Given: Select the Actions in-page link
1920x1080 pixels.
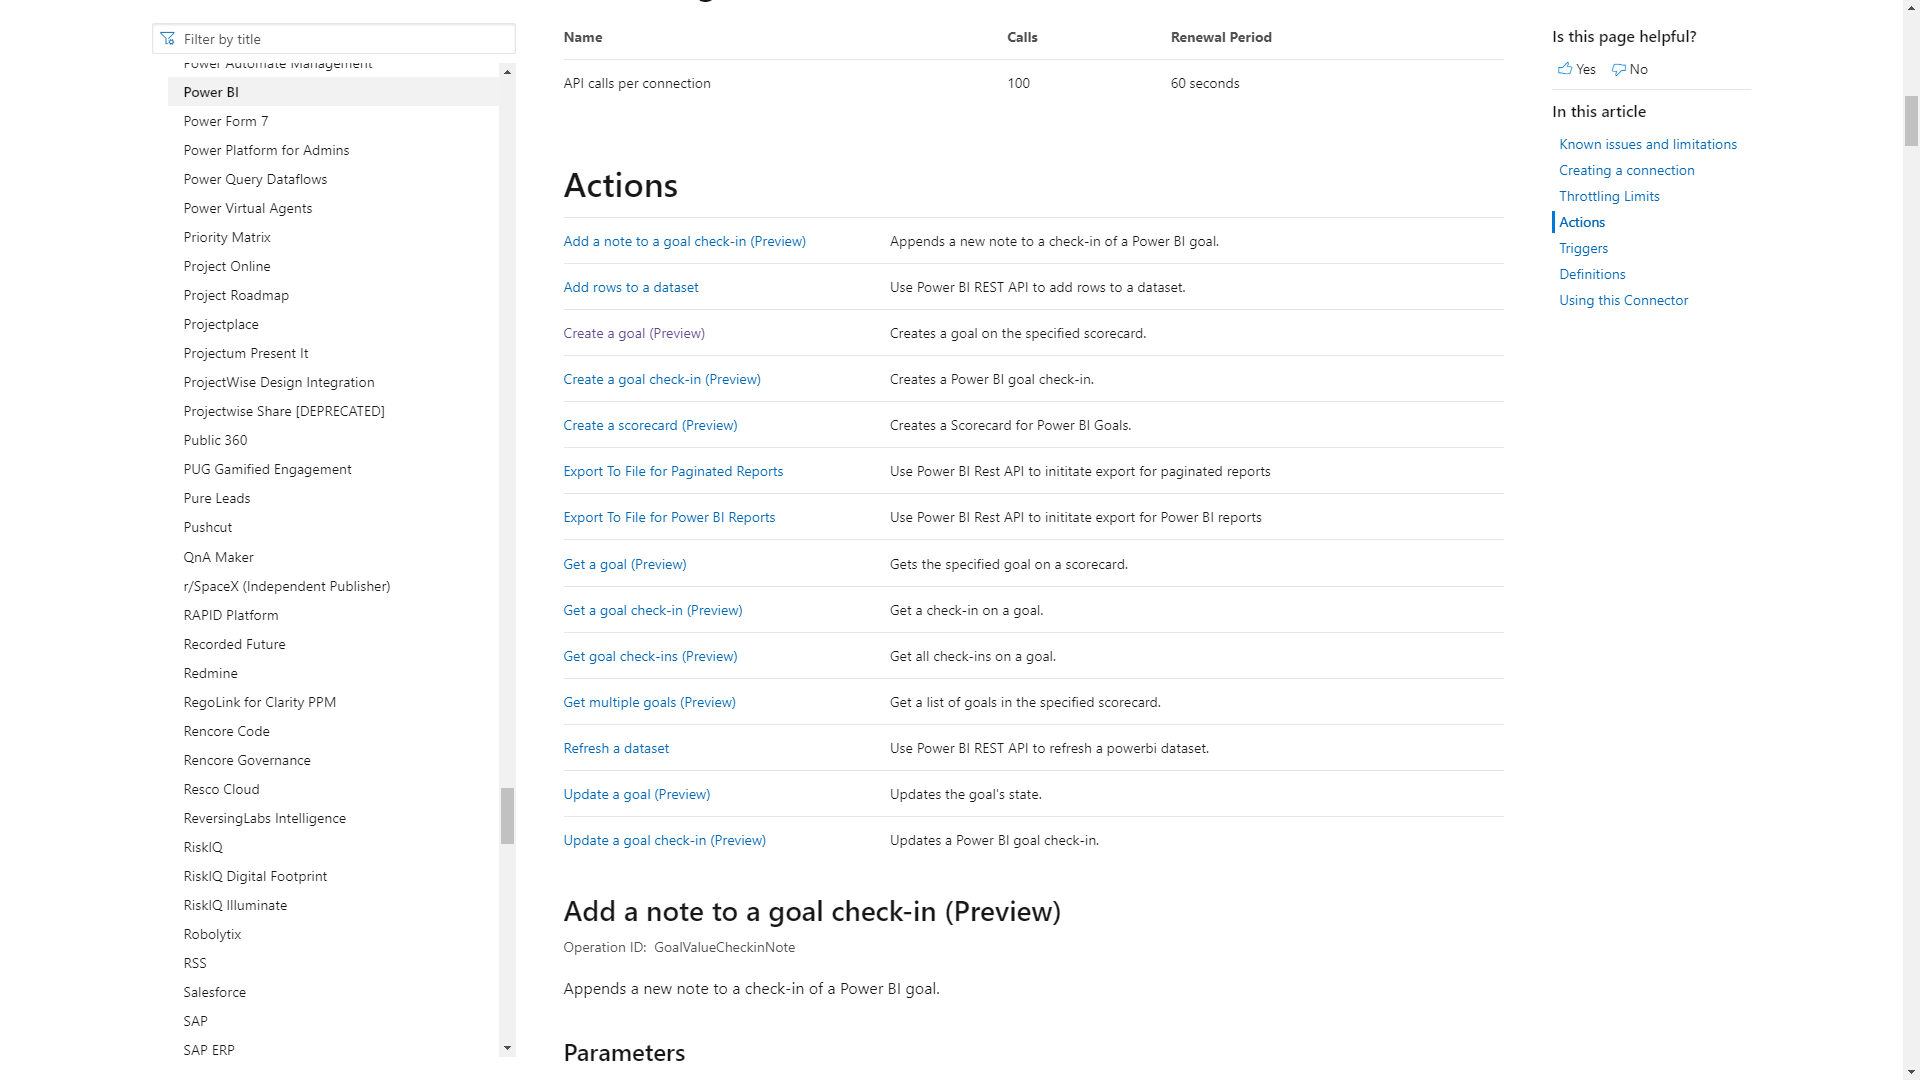Looking at the screenshot, I should (1582, 222).
